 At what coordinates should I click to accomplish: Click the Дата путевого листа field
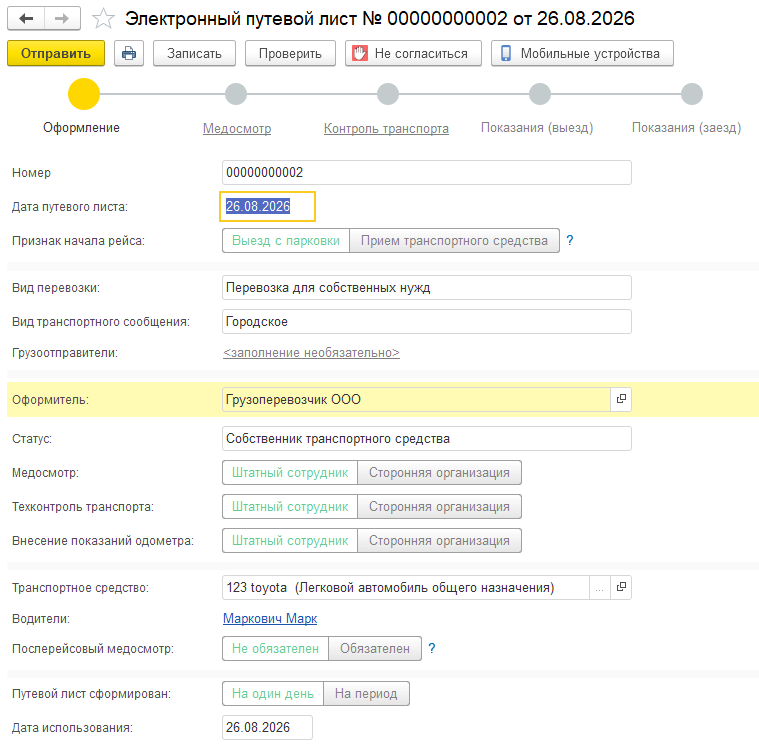[x=267, y=206]
